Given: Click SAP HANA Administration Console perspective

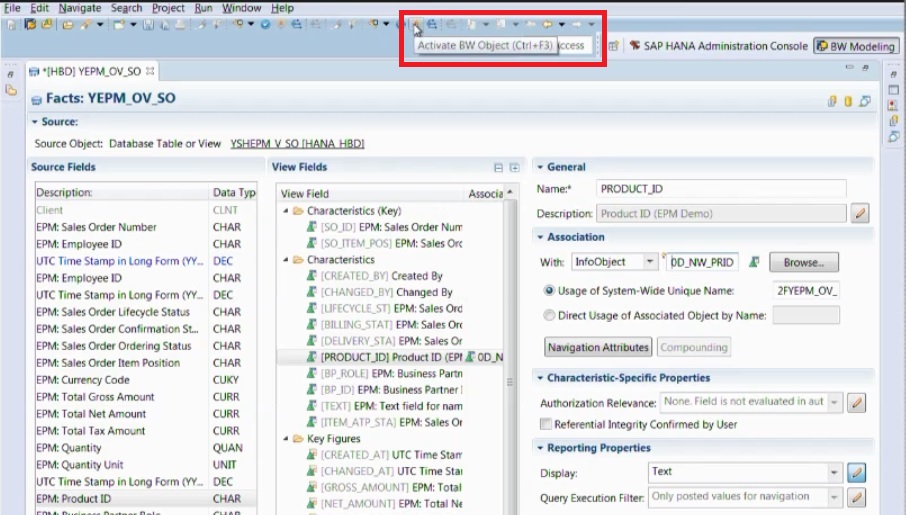Looking at the screenshot, I should (x=719, y=46).
